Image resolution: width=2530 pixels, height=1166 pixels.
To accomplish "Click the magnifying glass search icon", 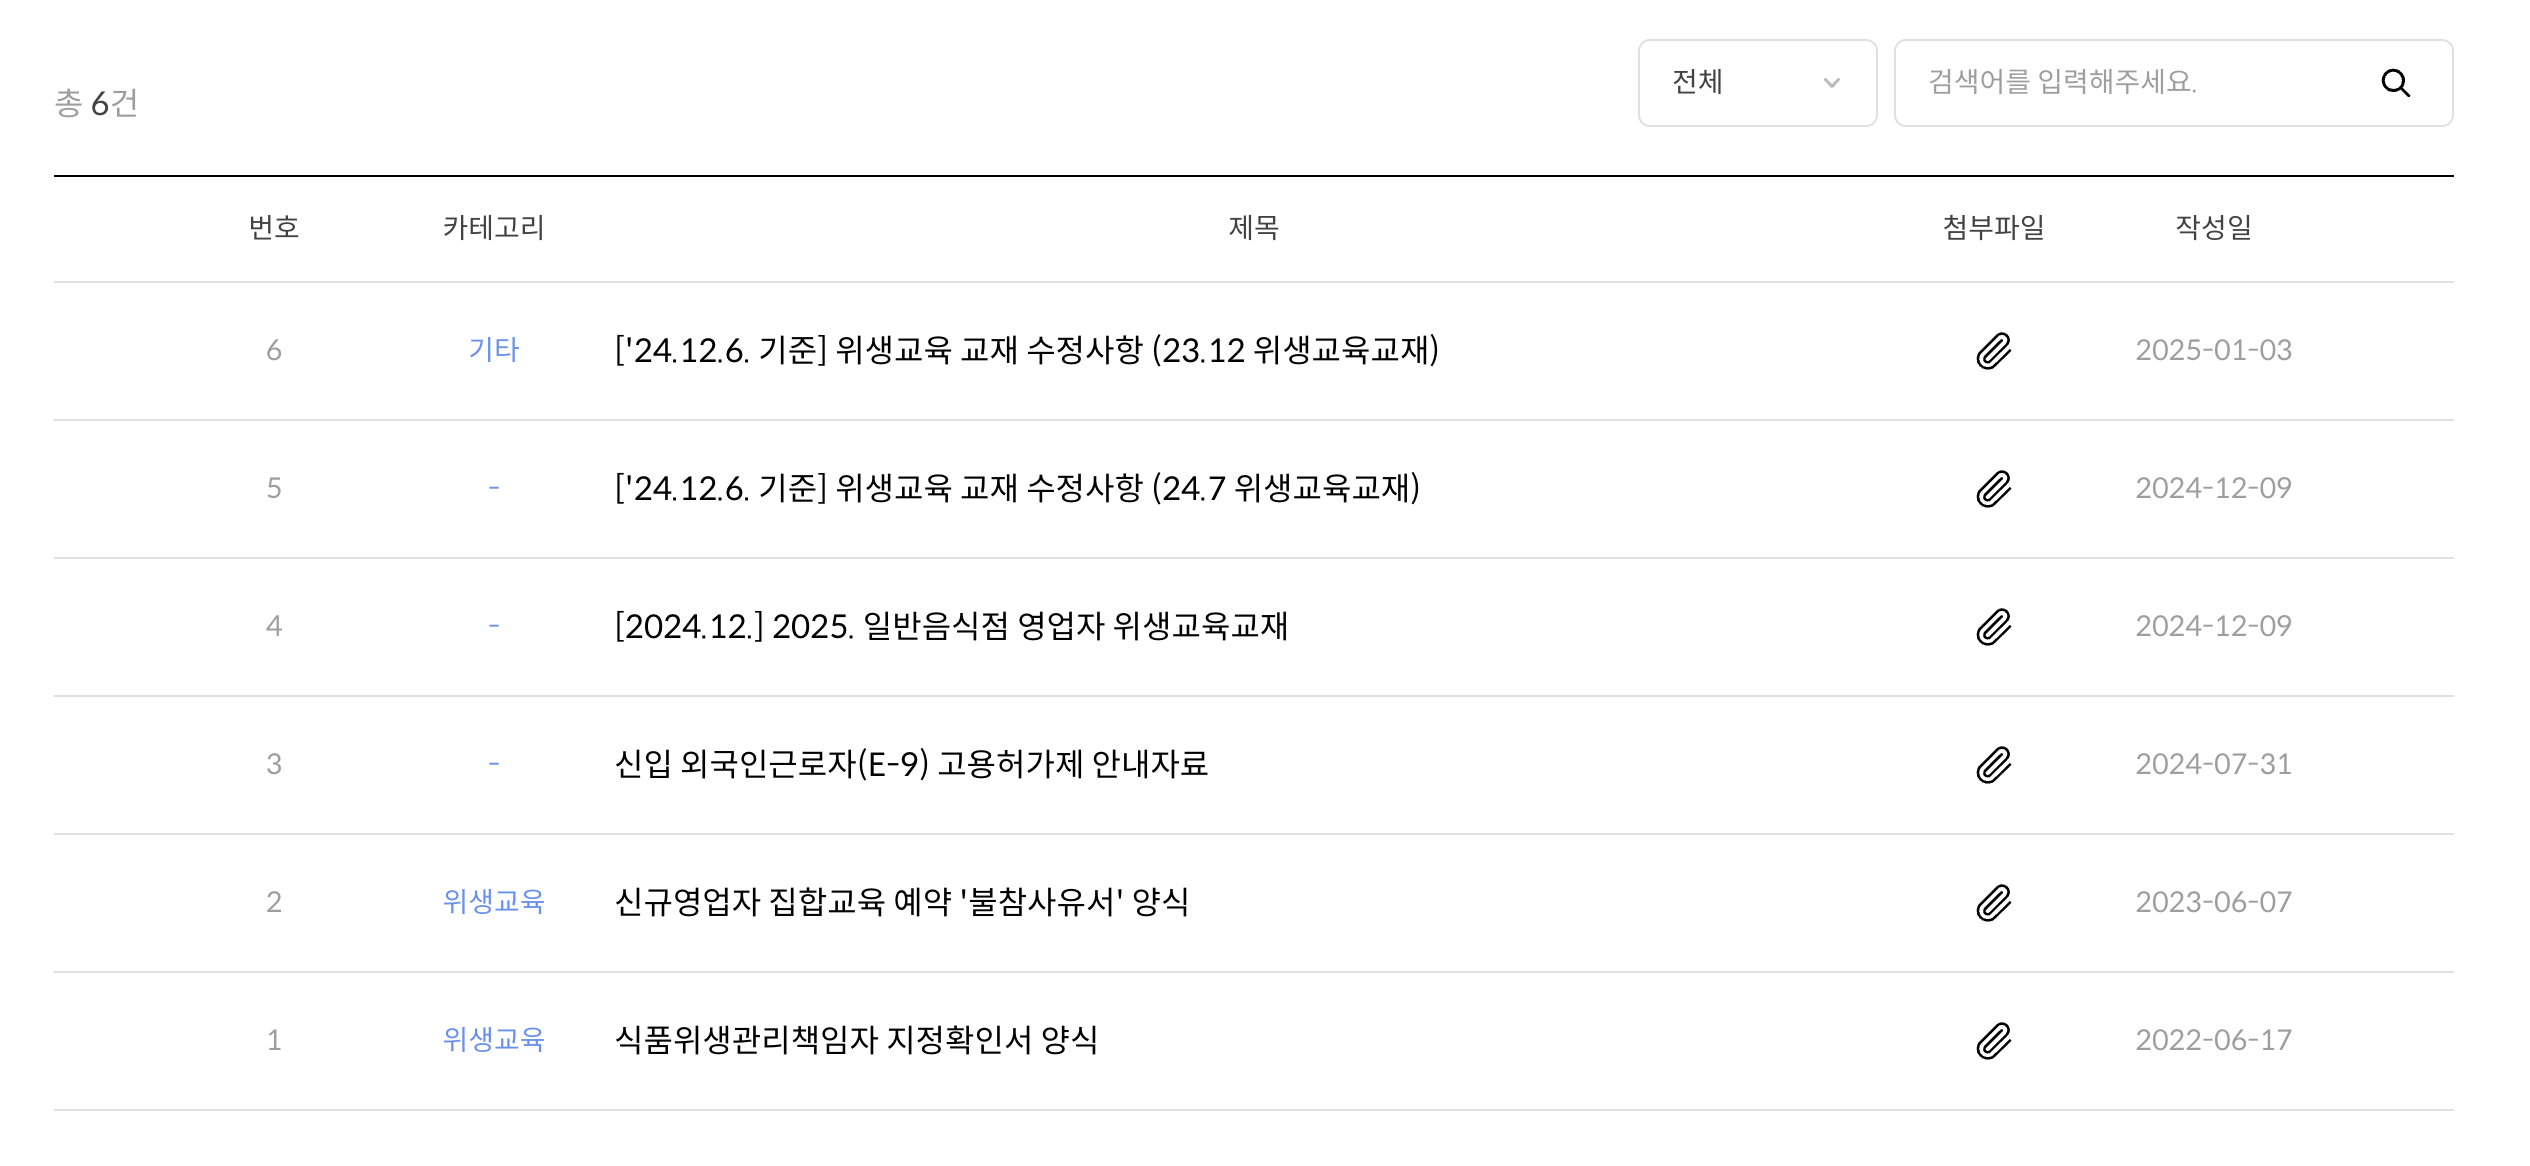I will pos(2397,84).
